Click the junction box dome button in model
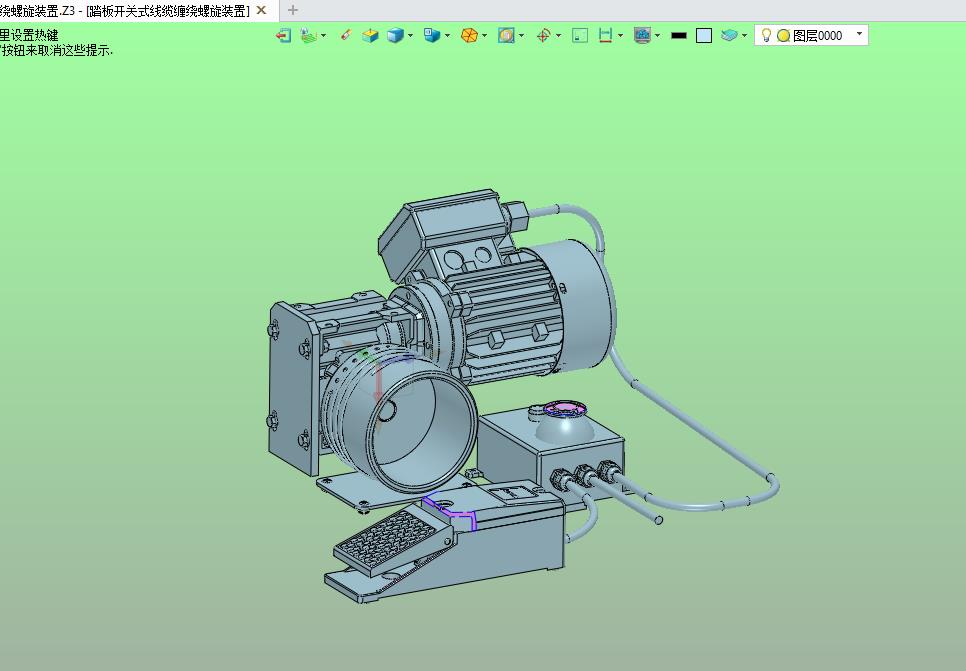The image size is (966, 671). [x=564, y=422]
